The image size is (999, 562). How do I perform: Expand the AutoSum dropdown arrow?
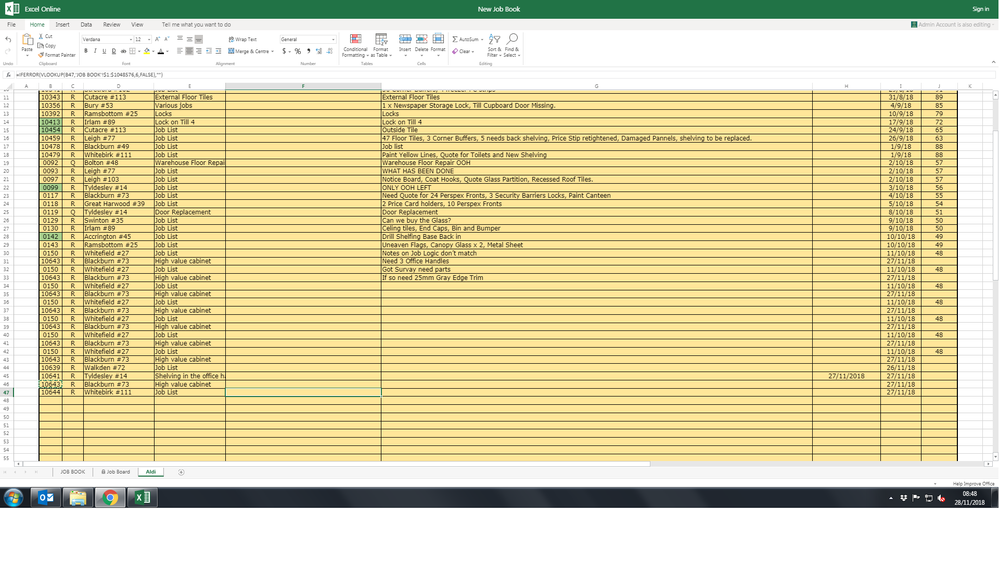pyautogui.click(x=482, y=40)
